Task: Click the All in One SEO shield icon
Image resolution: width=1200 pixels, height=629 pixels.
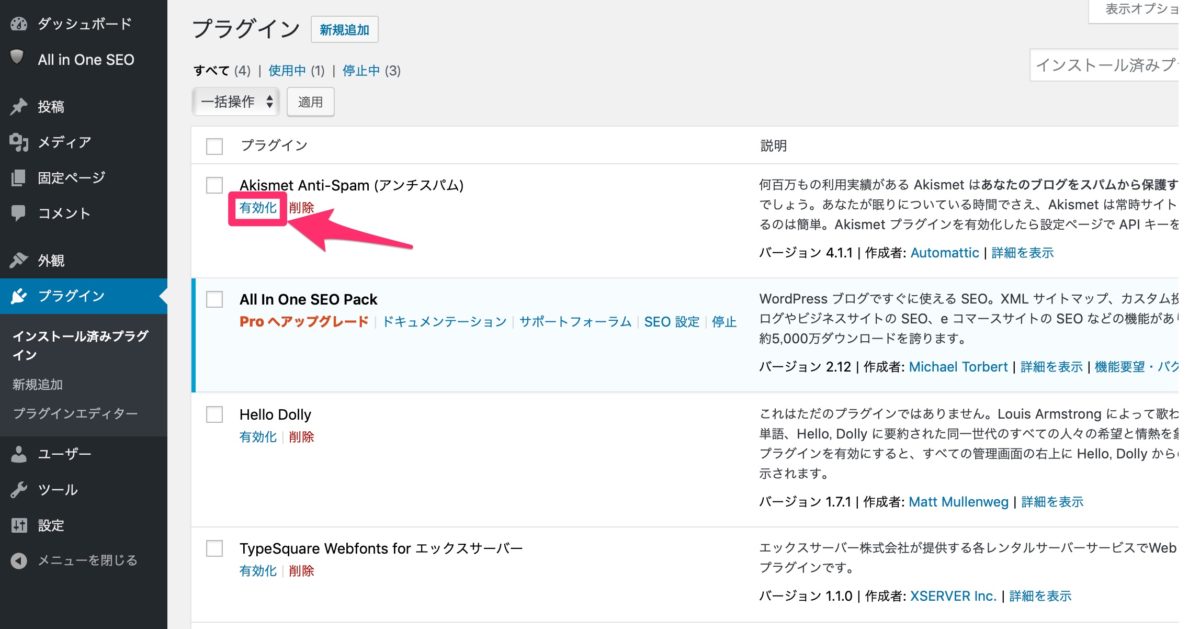Action: pyautogui.click(x=18, y=58)
